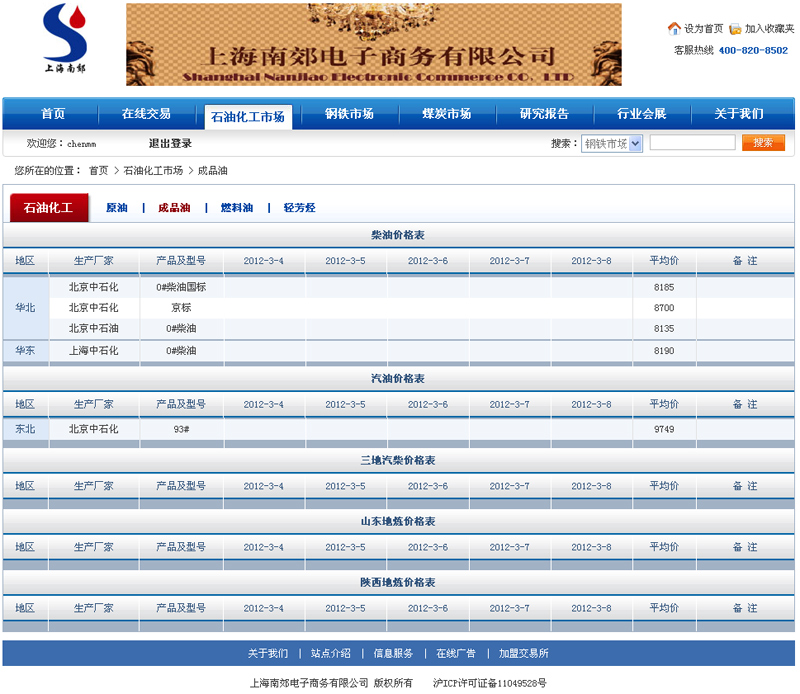
Task: Click the average price 8190
Action: tap(664, 351)
